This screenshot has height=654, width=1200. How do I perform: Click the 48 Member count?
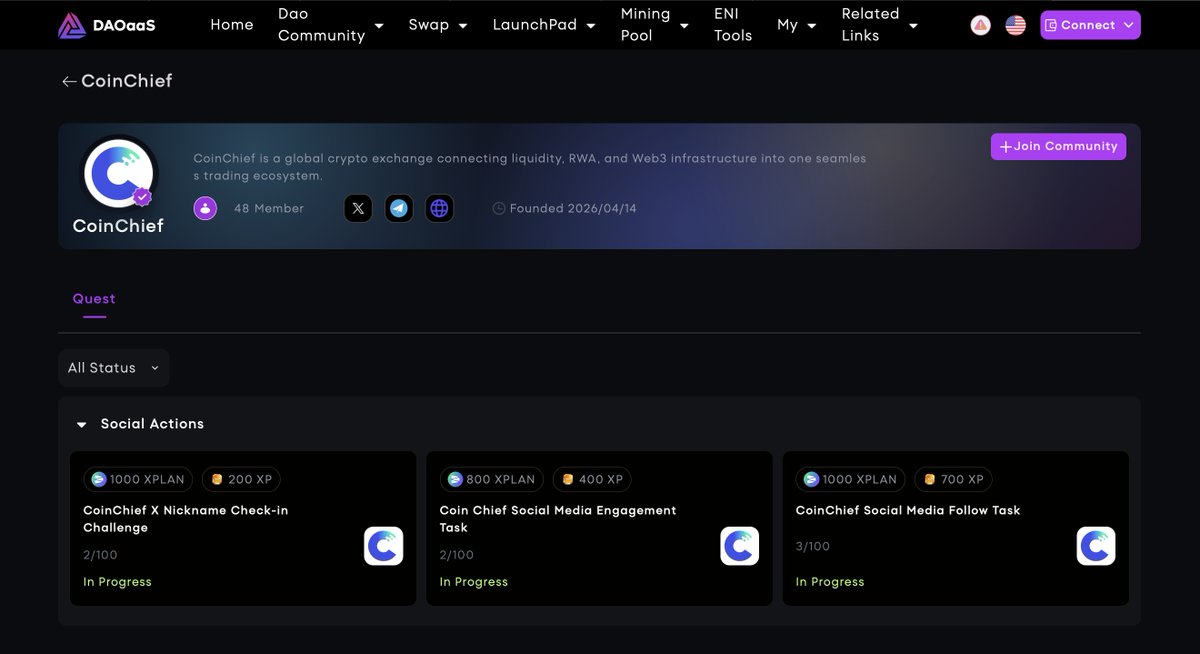pos(269,208)
